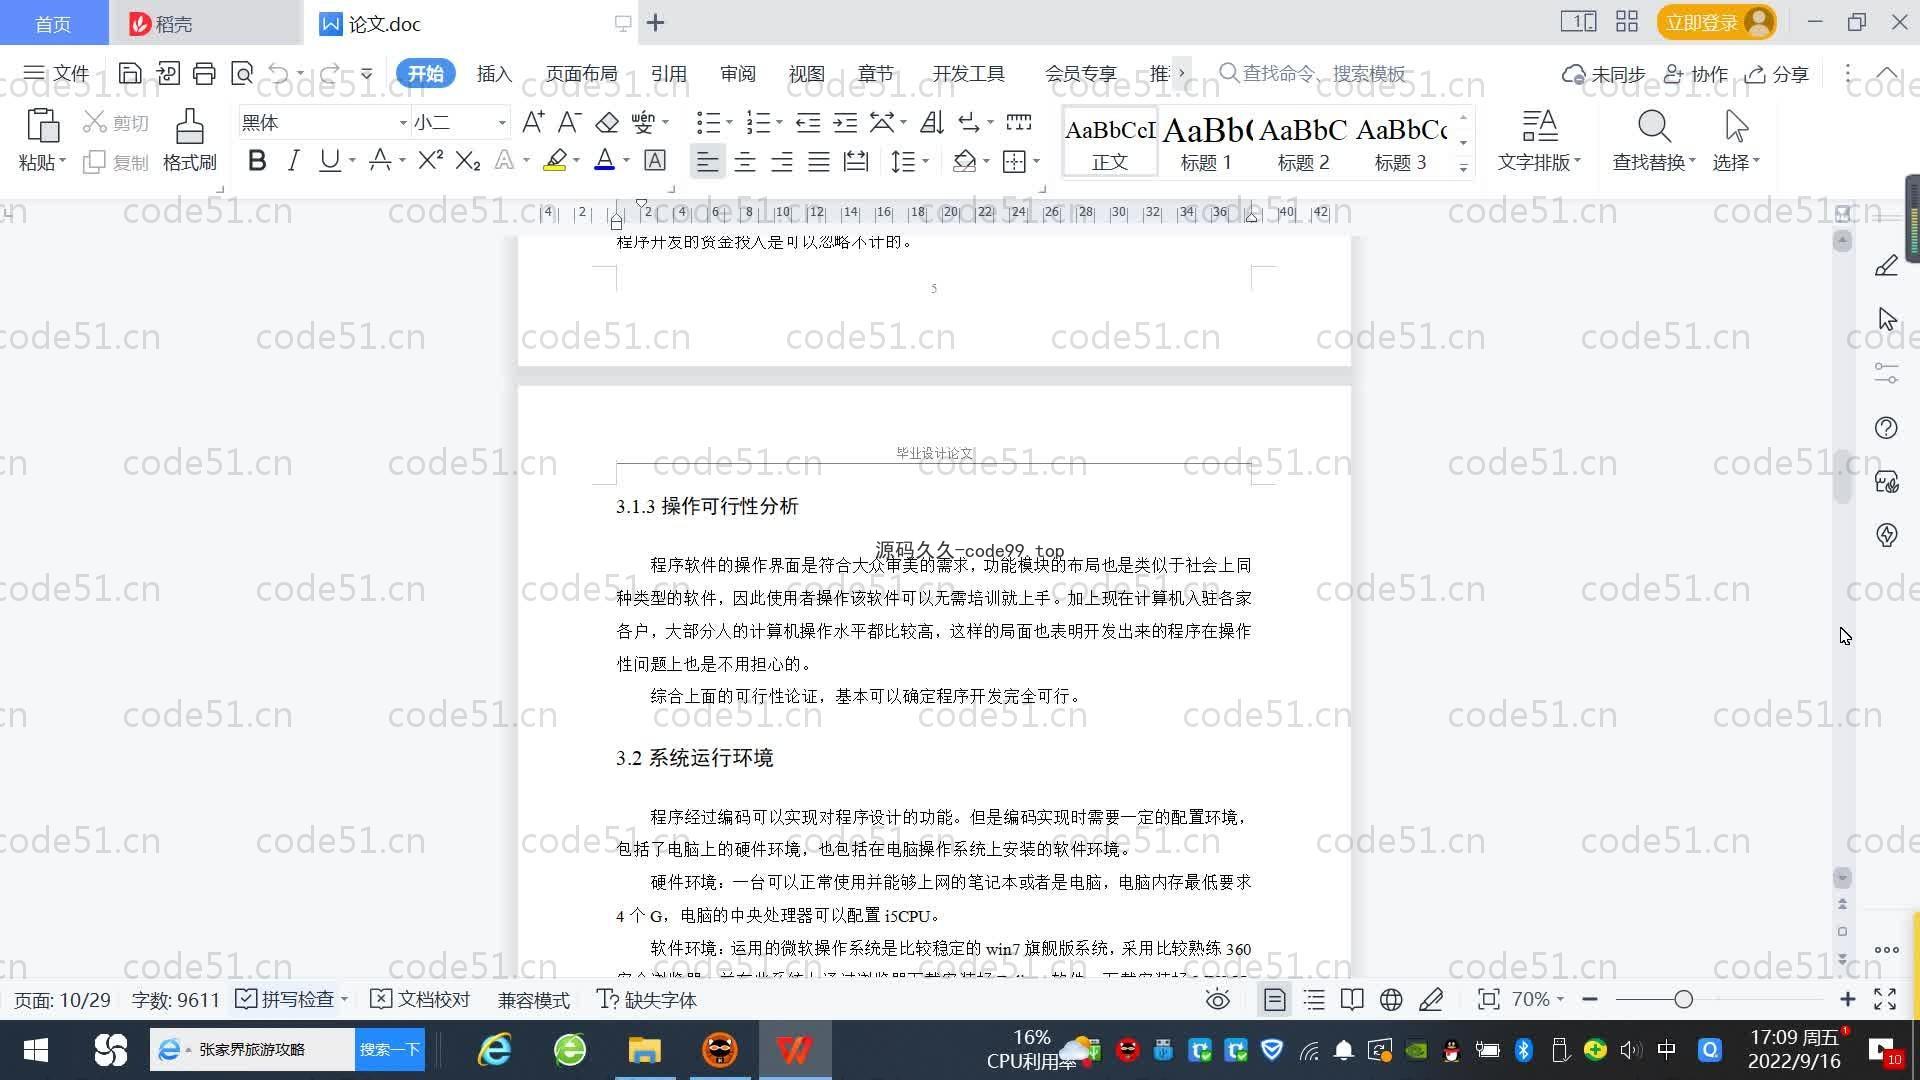1920x1080 pixels.
Task: Click the 分享 share button
Action: click(1777, 73)
